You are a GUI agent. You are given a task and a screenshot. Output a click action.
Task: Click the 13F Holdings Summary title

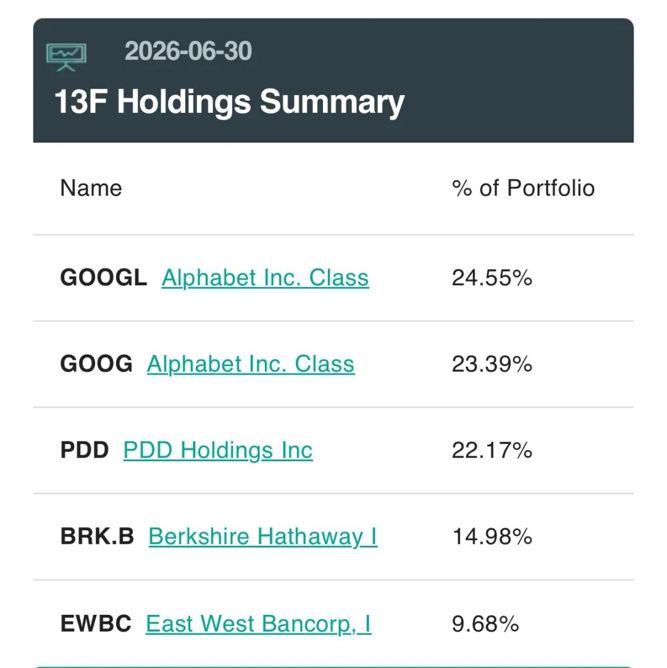tap(229, 103)
